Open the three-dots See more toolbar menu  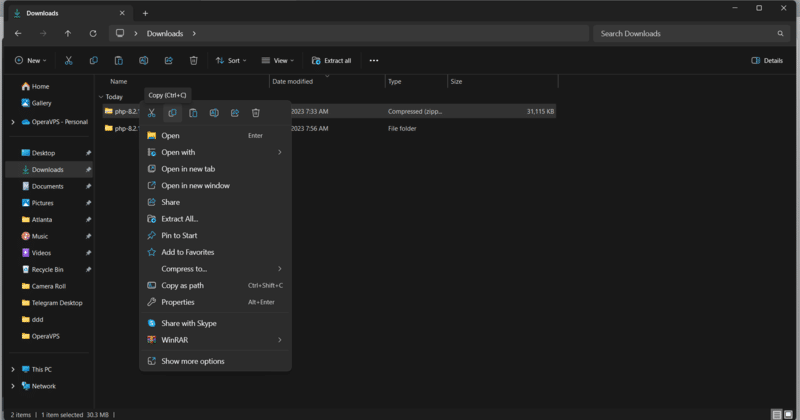click(x=374, y=60)
